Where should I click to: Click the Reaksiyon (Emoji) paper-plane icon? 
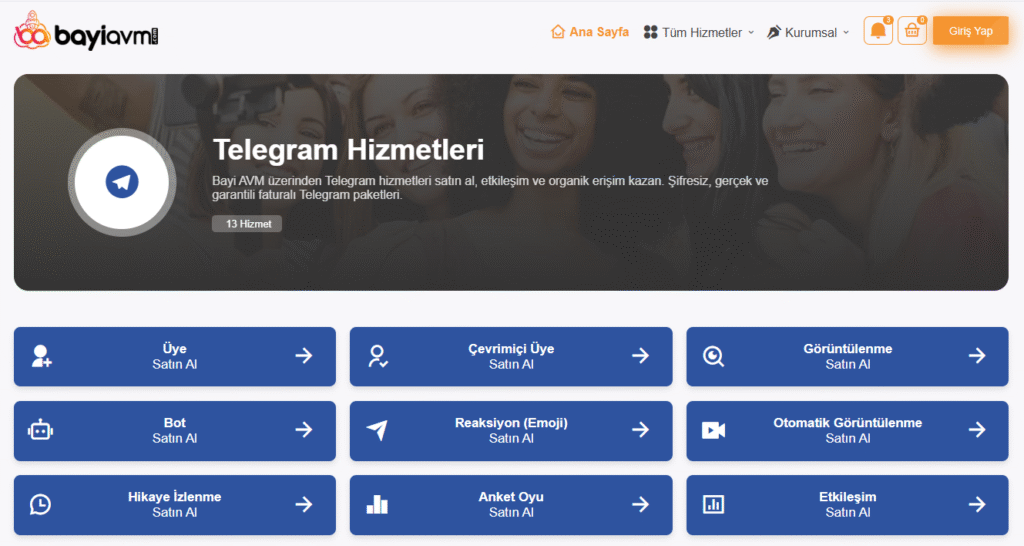(x=377, y=430)
